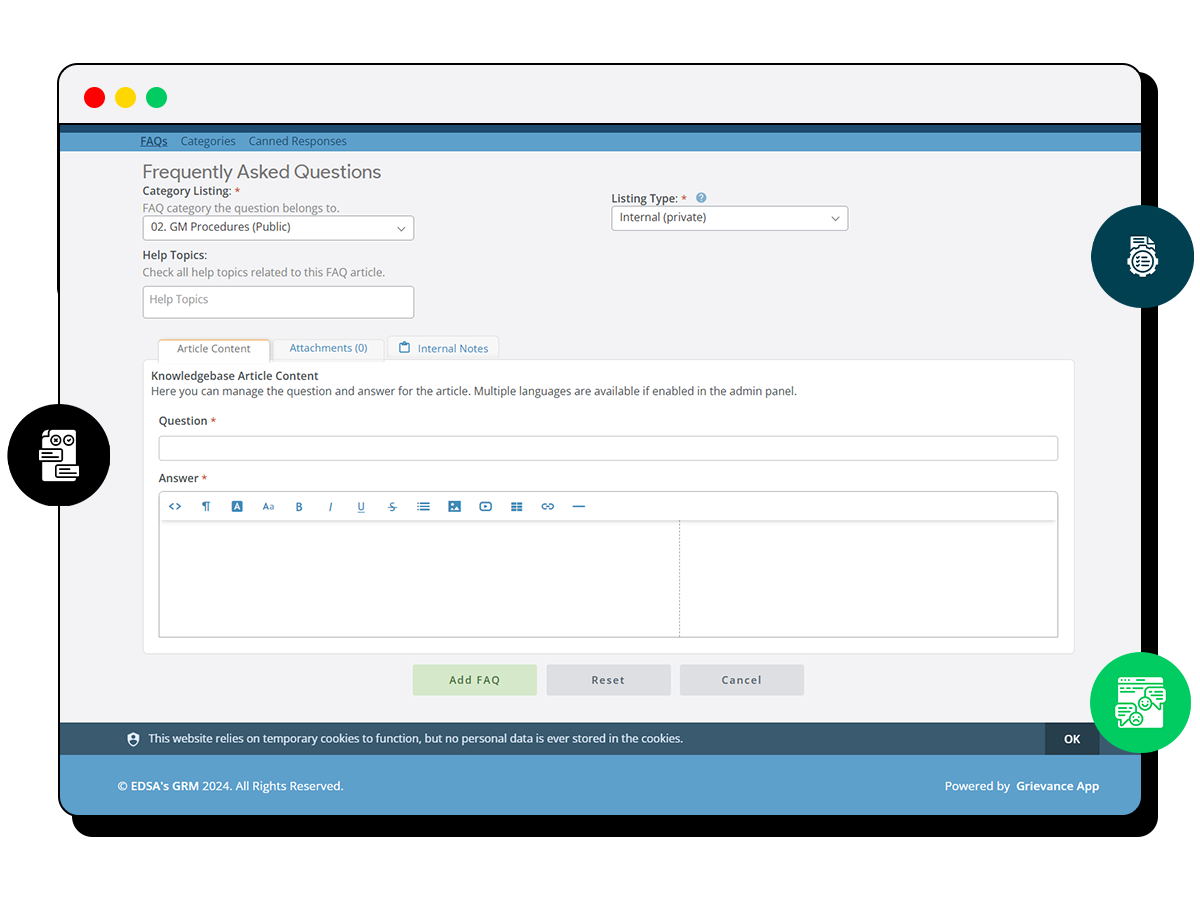The image size is (1200, 900).
Task: Click the insert video icon
Action: [x=486, y=506]
